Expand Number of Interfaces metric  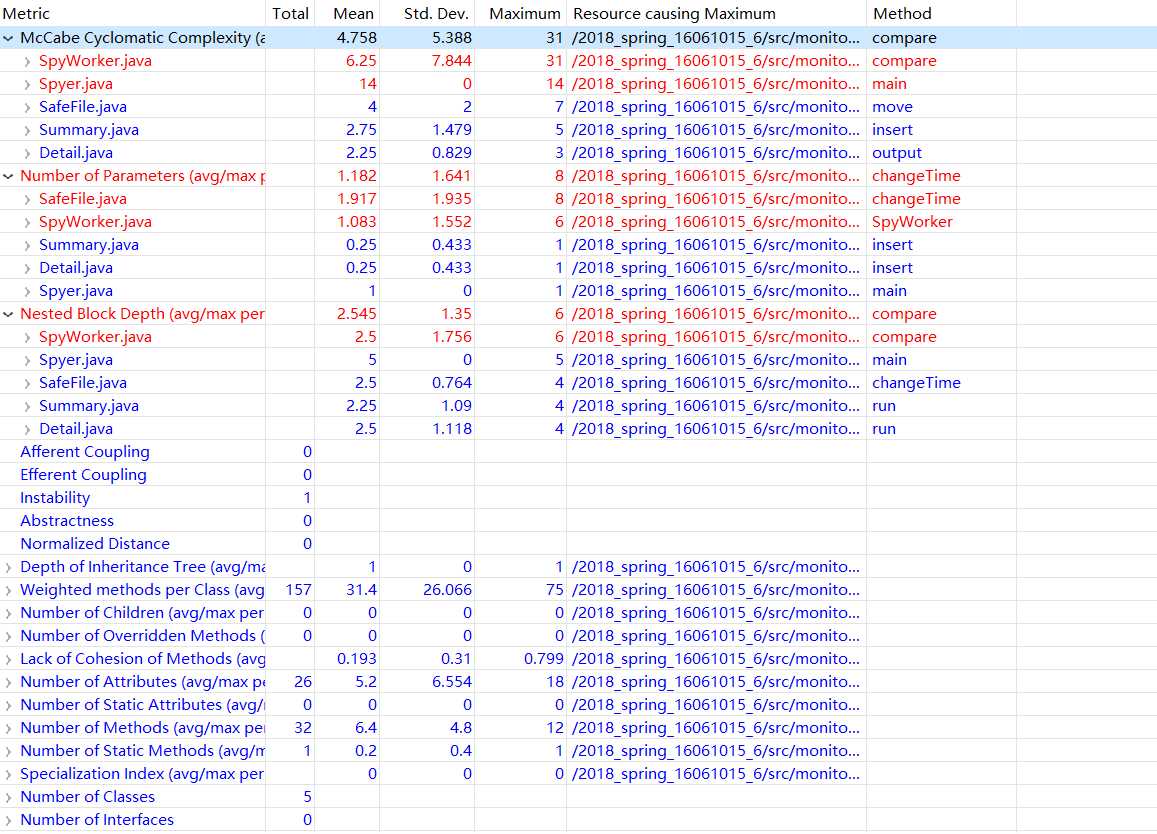[x=9, y=820]
